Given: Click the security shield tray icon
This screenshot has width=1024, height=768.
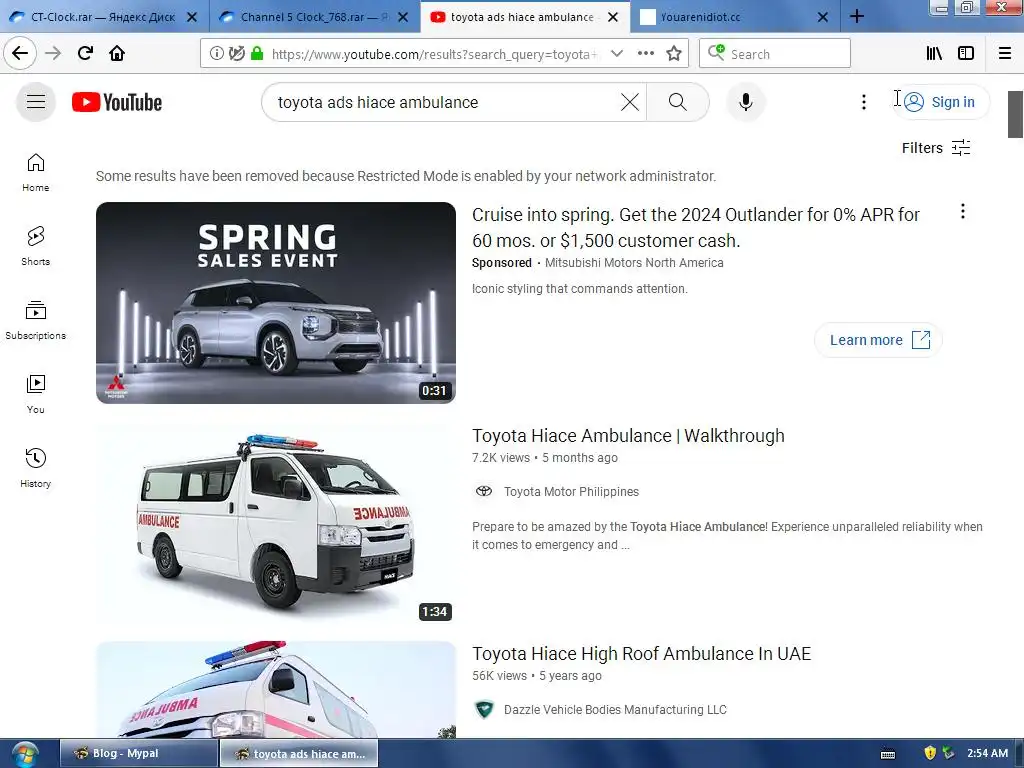Looking at the screenshot, I should coord(930,753).
